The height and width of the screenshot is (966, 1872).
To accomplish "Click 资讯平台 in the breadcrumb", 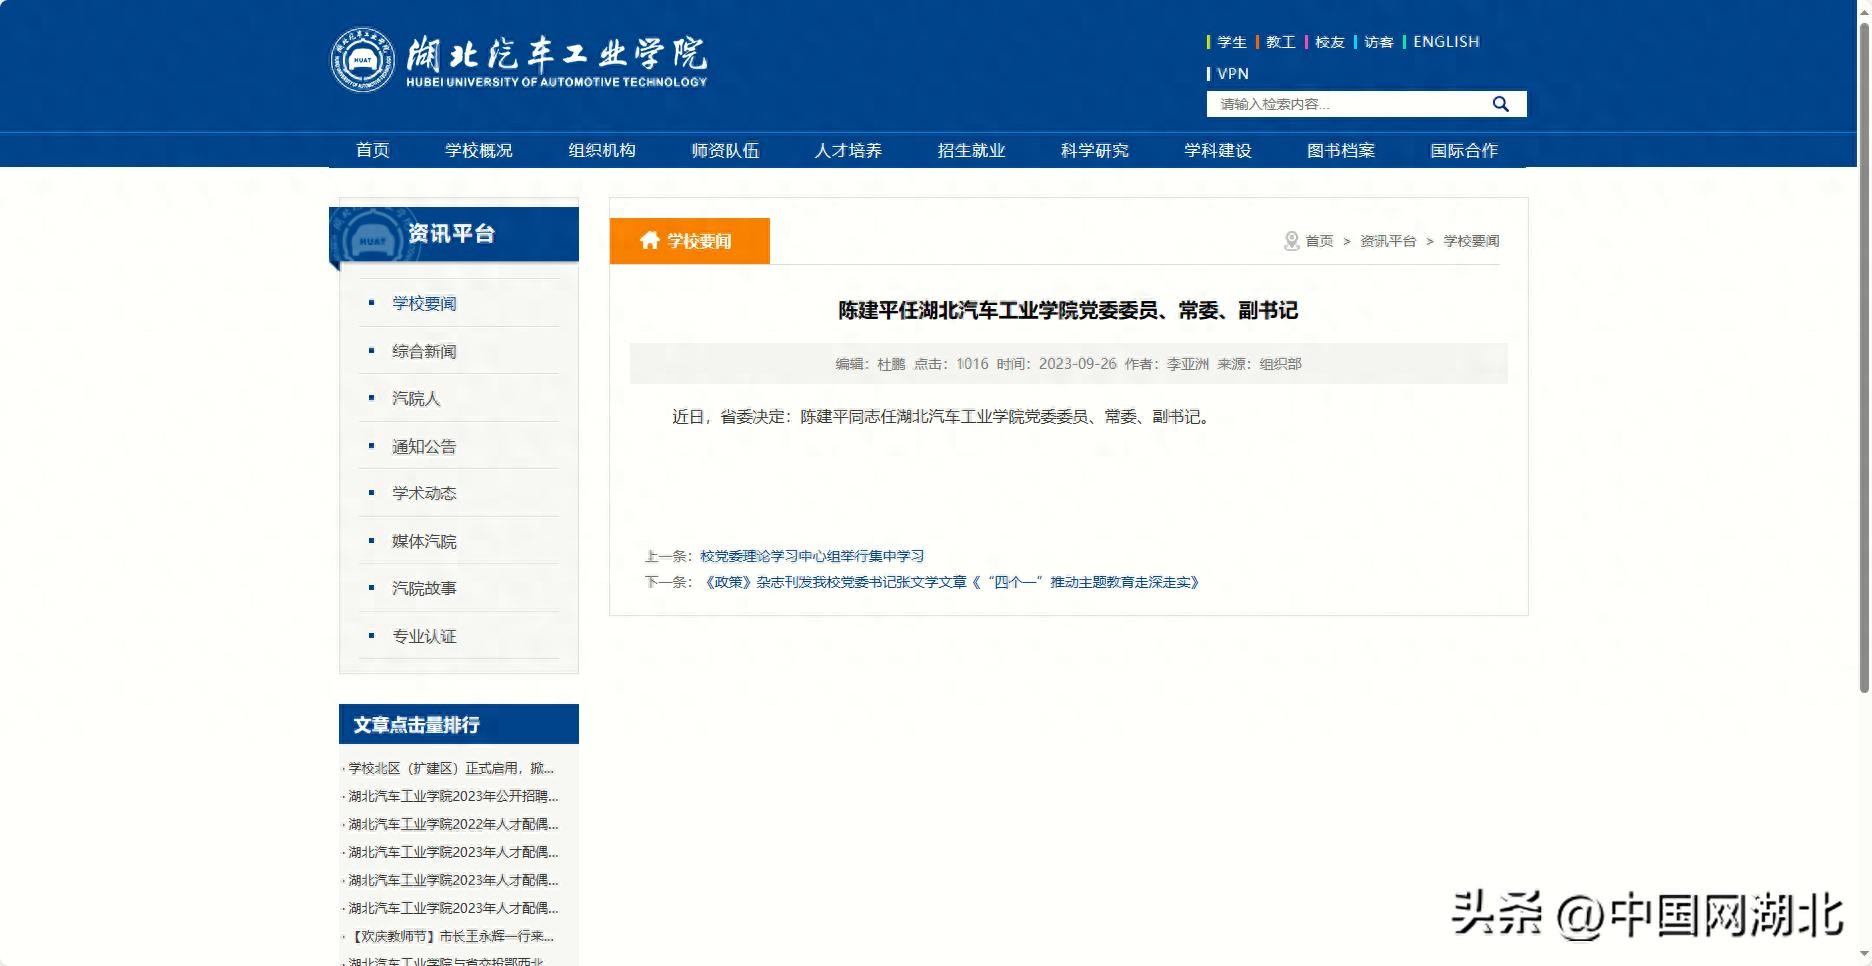I will click(x=1387, y=241).
